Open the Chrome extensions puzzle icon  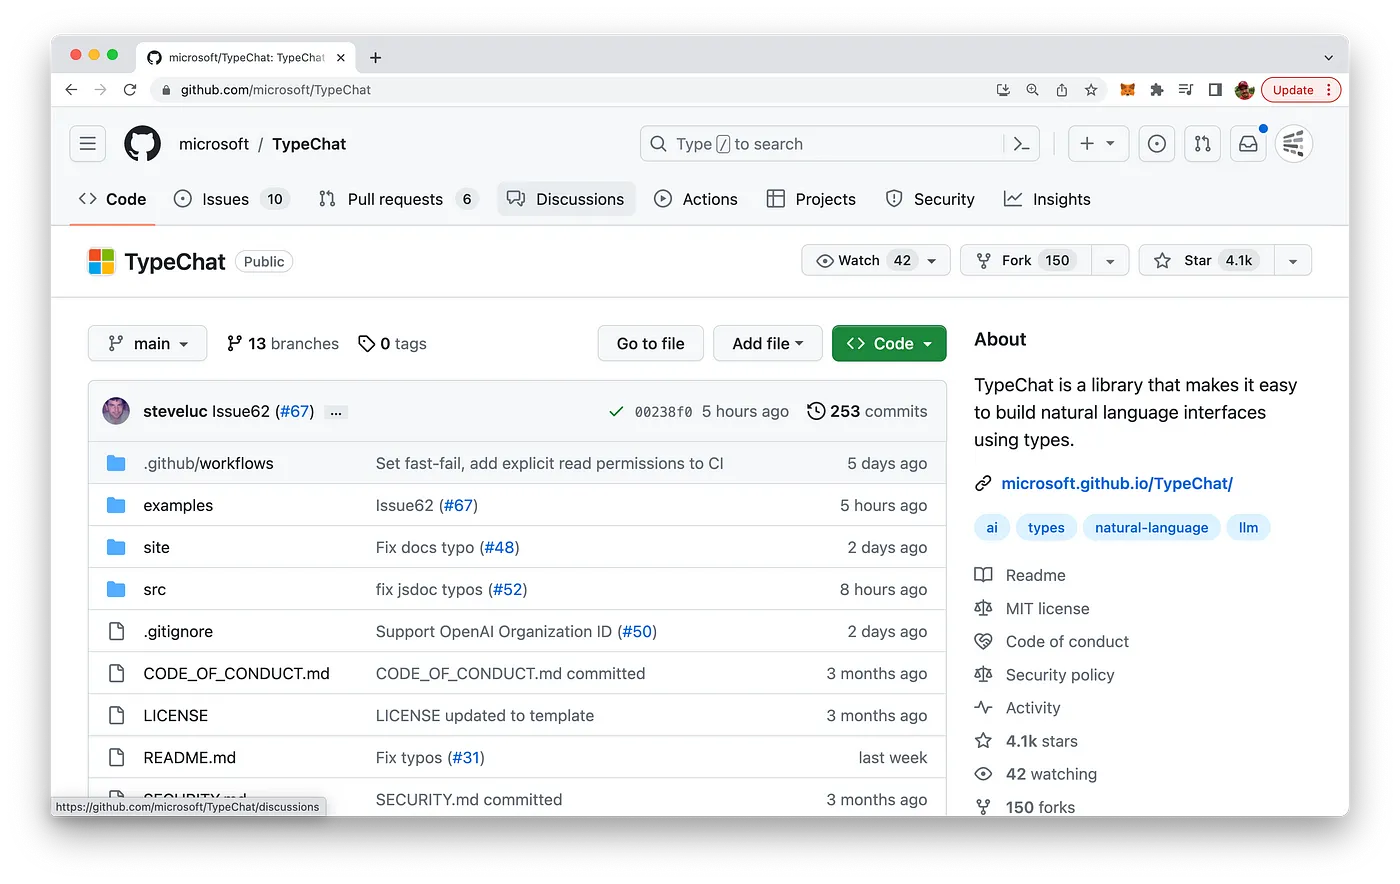coord(1157,90)
